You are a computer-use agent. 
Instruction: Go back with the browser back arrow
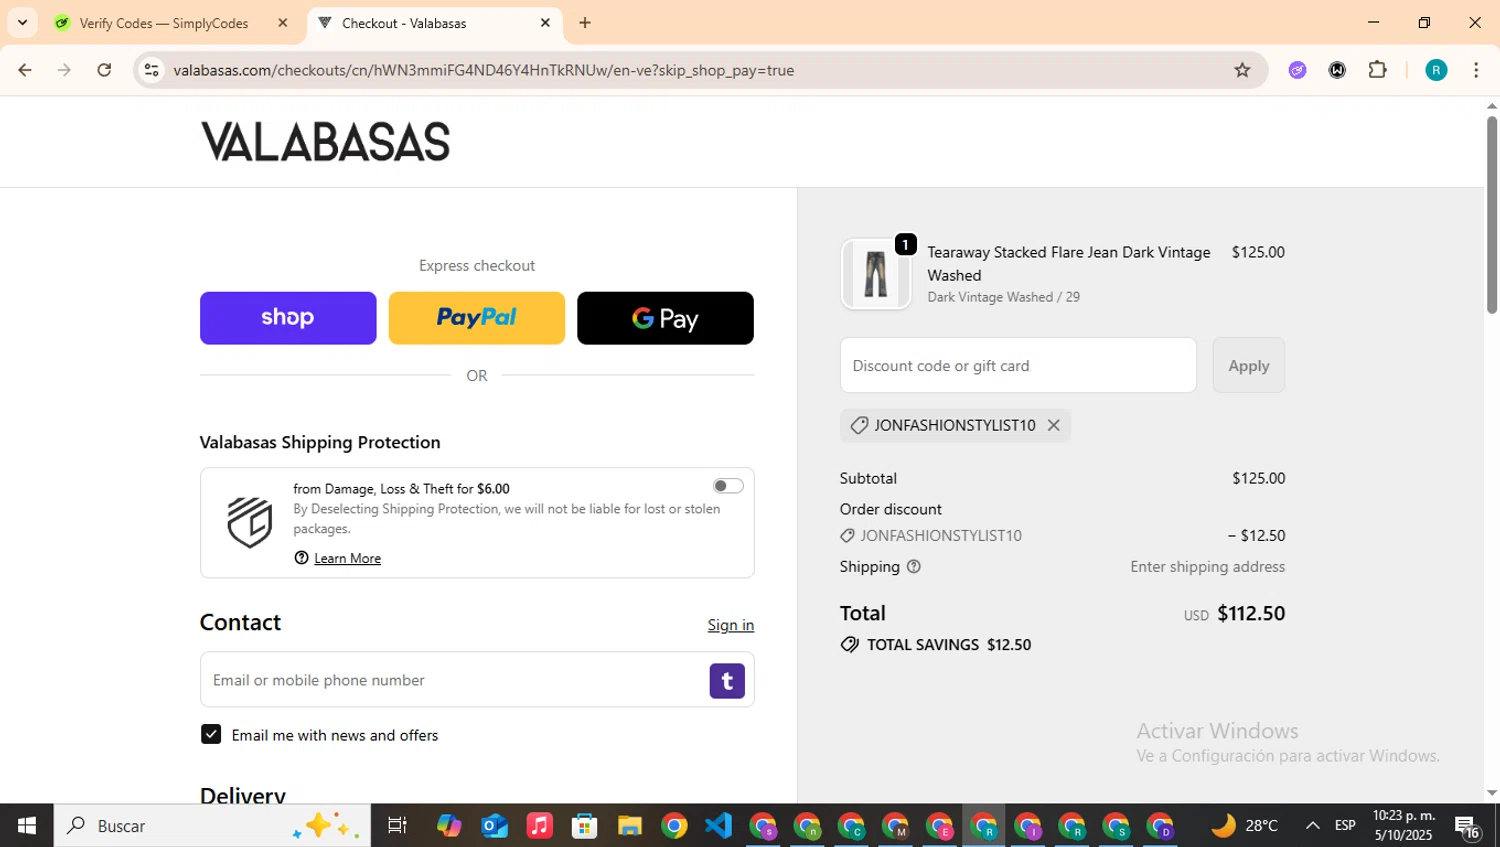[x=25, y=70]
